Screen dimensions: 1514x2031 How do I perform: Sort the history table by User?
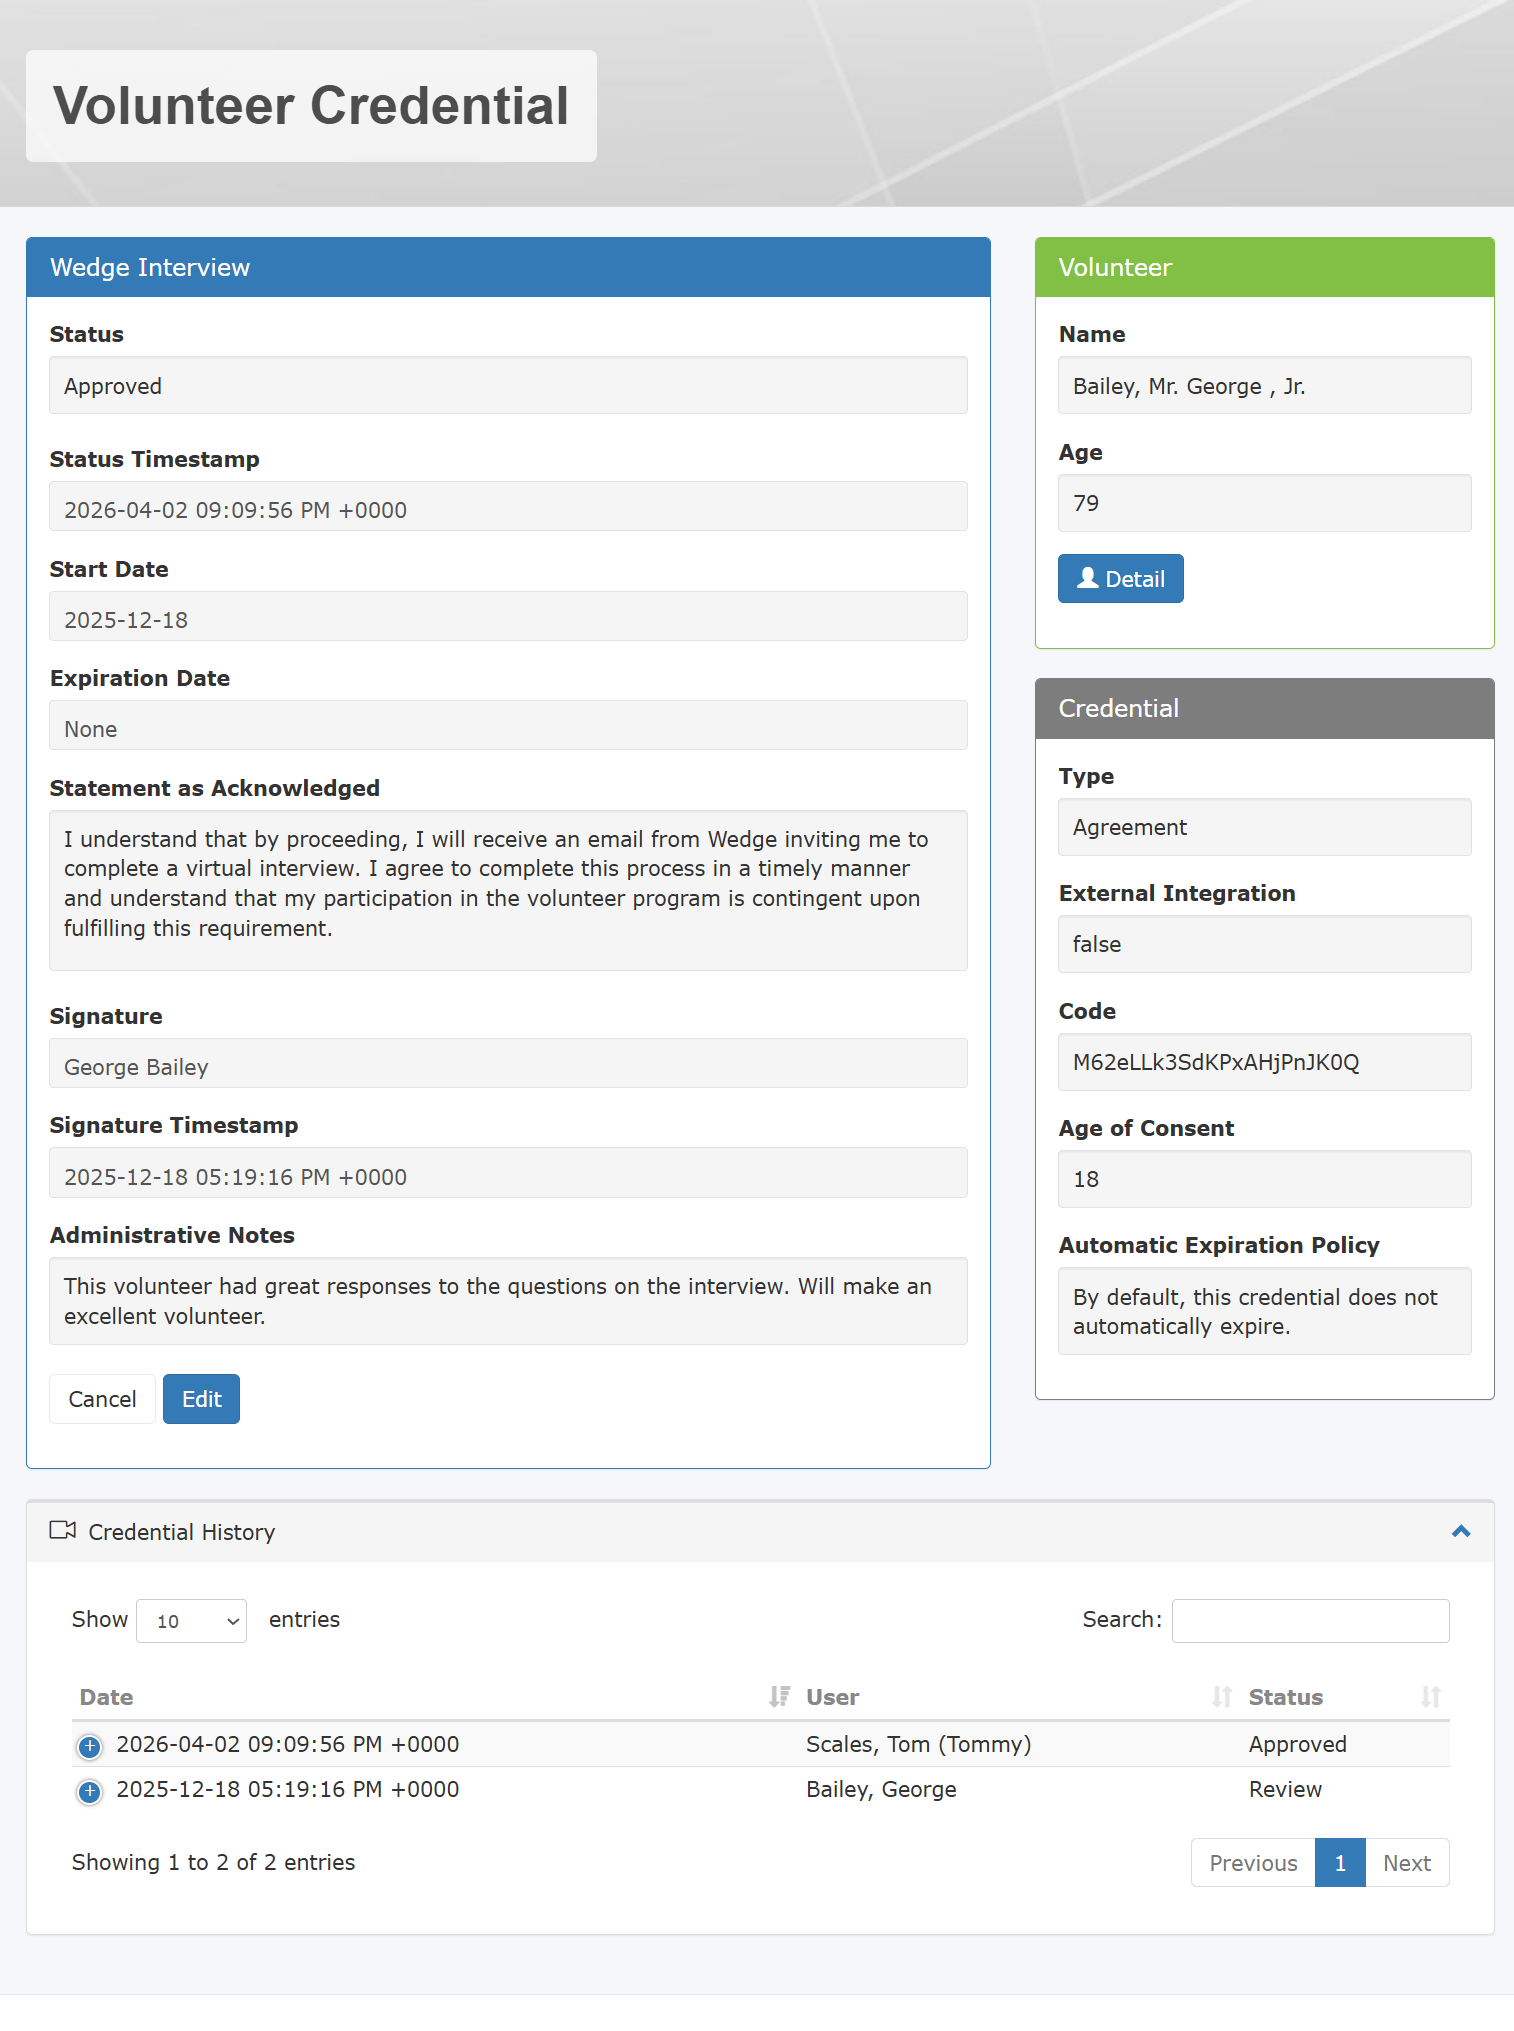(x=1221, y=1697)
